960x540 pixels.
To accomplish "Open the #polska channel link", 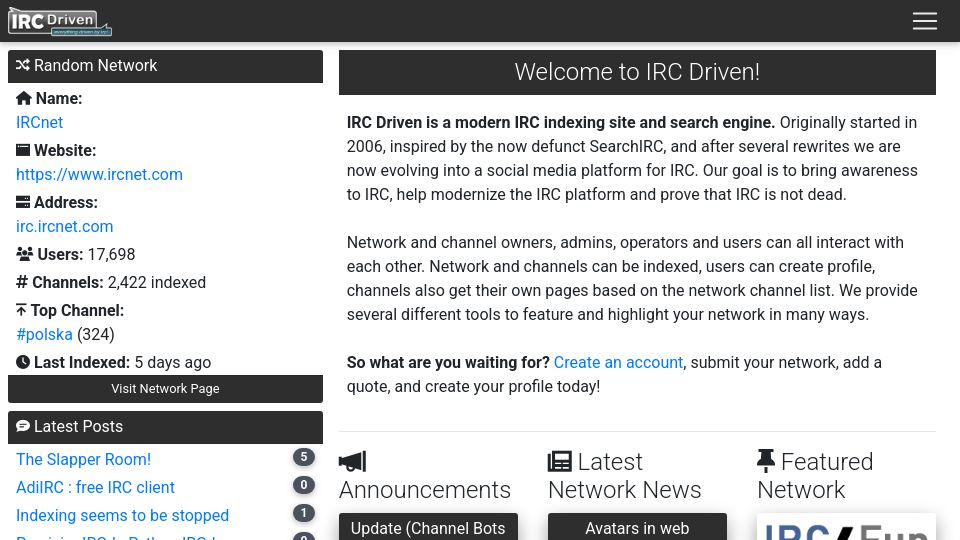I will 44,334.
